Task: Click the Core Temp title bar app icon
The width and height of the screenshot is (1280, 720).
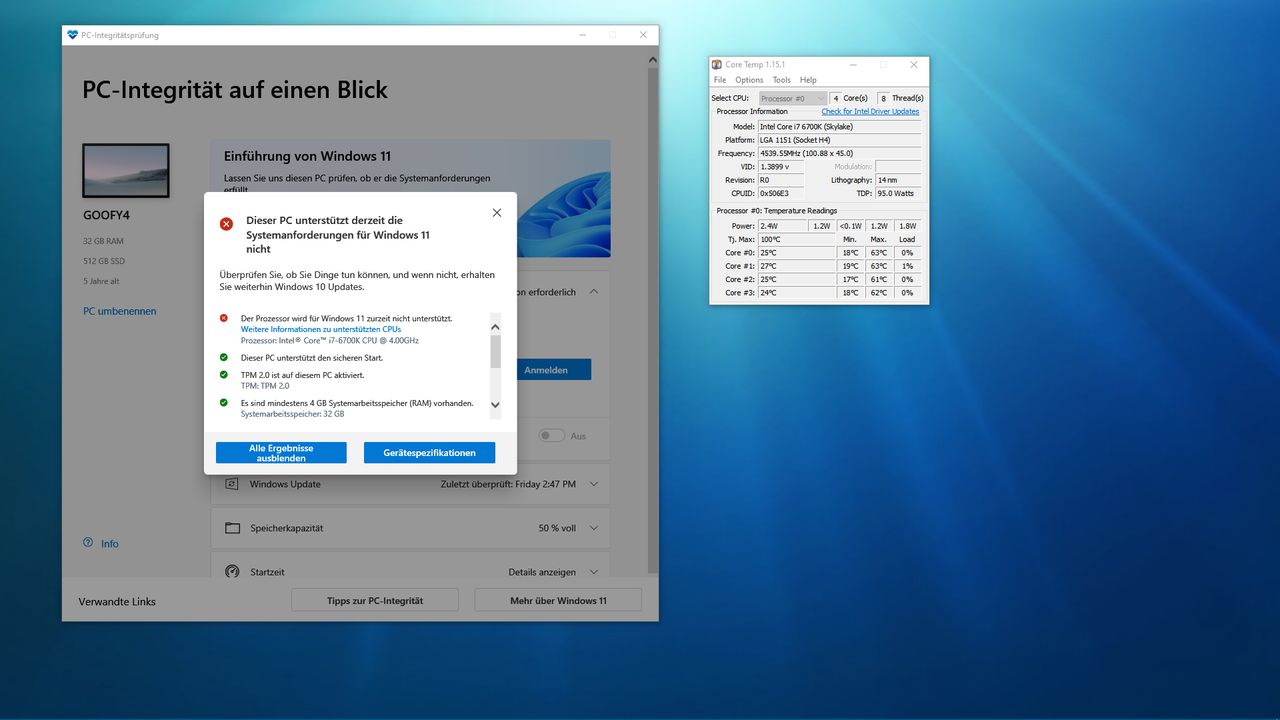Action: tap(717, 65)
